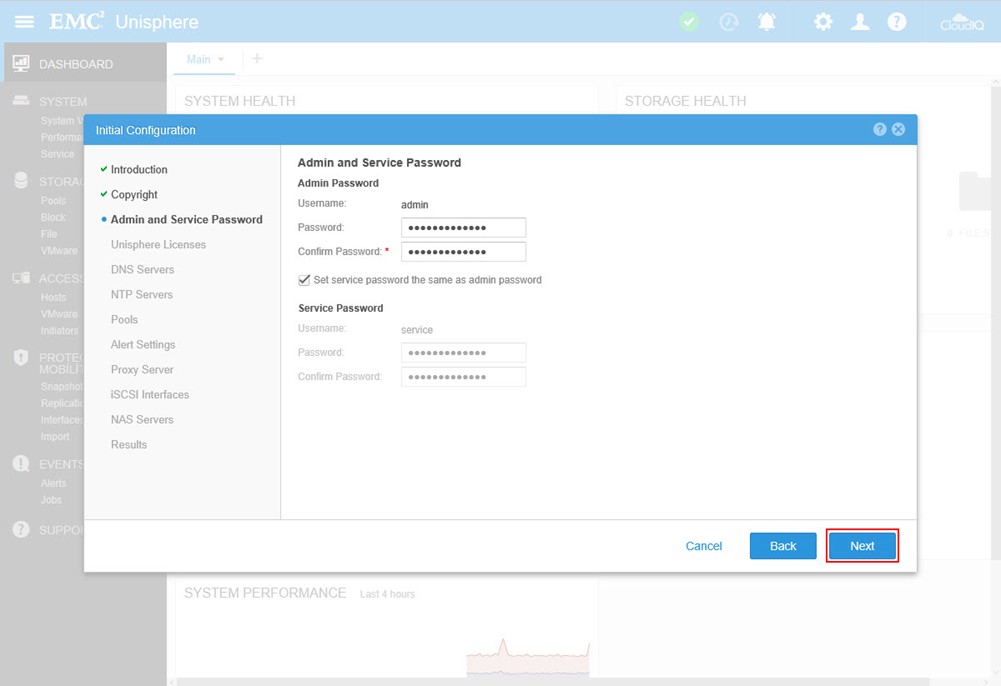This screenshot has width=1001, height=686.
Task: Click the 'Admin and Service Password' page heading
Action: pos(379,163)
